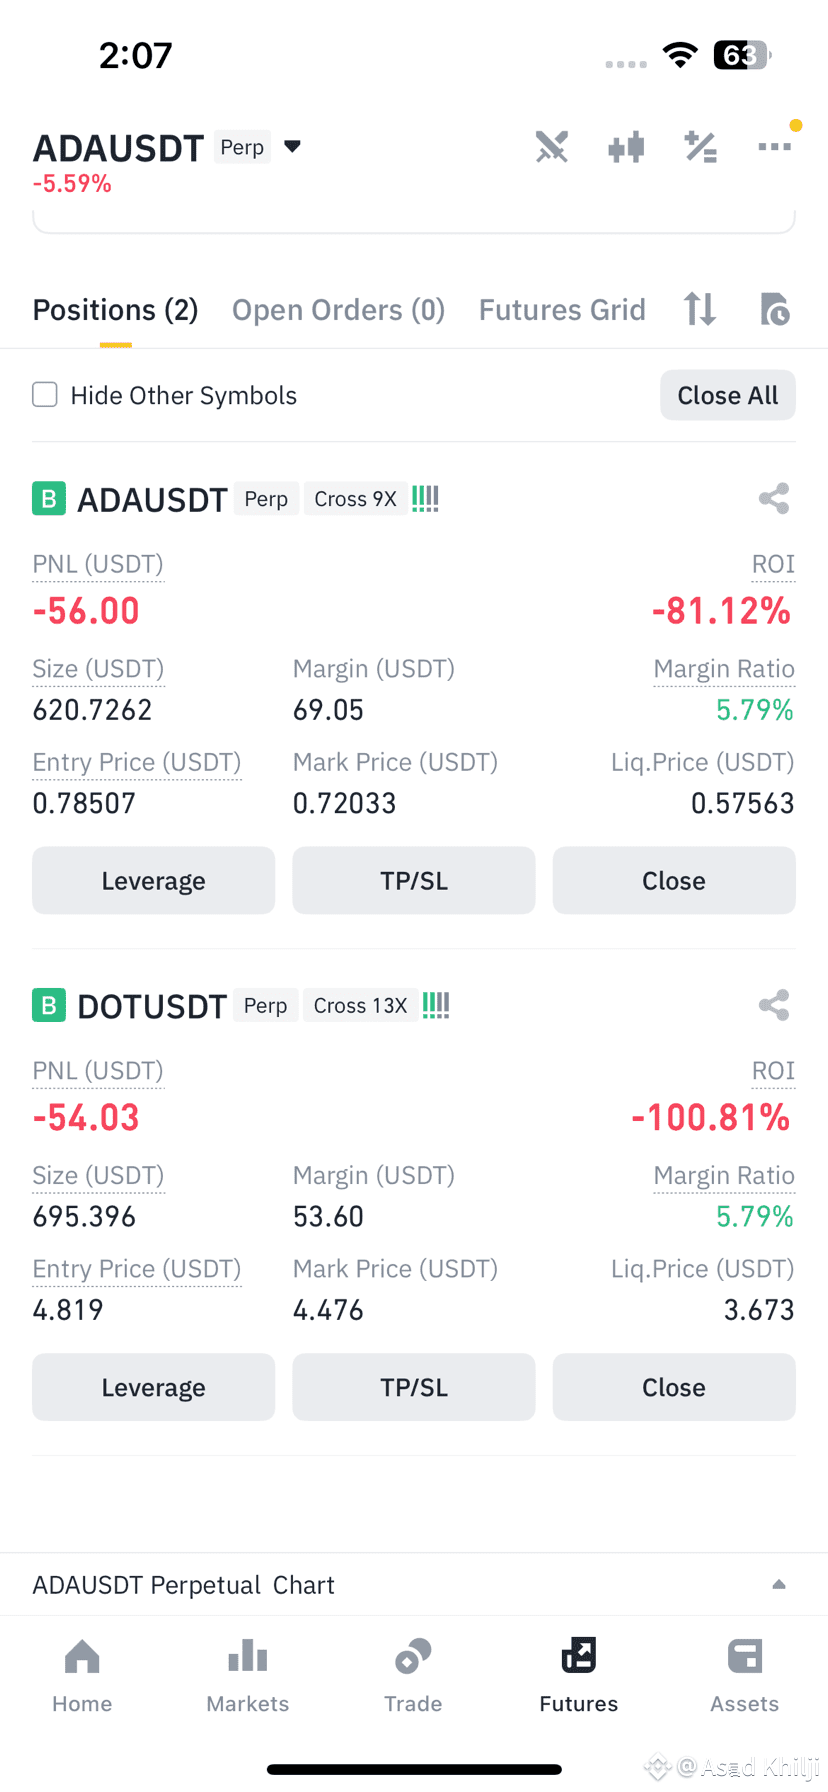Open TP/SL for the DOTUSDT position
Viewport: 828px width, 1792px height.
pos(414,1387)
